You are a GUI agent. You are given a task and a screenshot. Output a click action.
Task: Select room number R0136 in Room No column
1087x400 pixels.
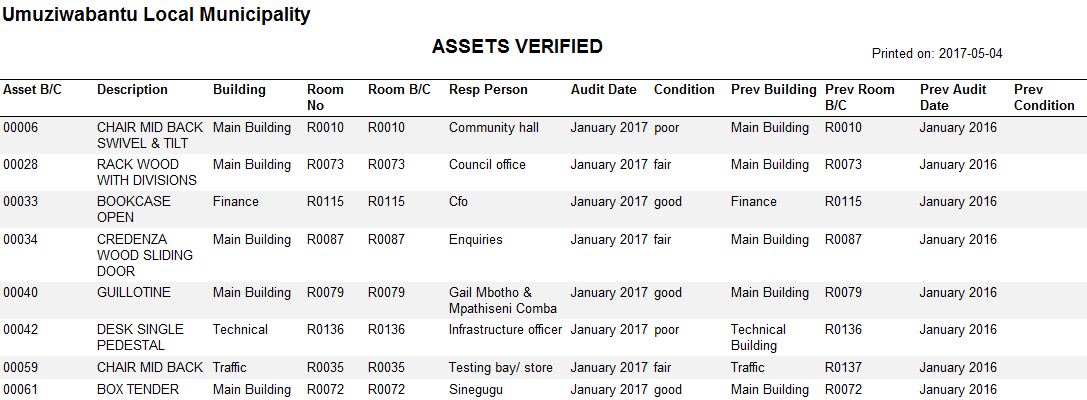click(325, 329)
